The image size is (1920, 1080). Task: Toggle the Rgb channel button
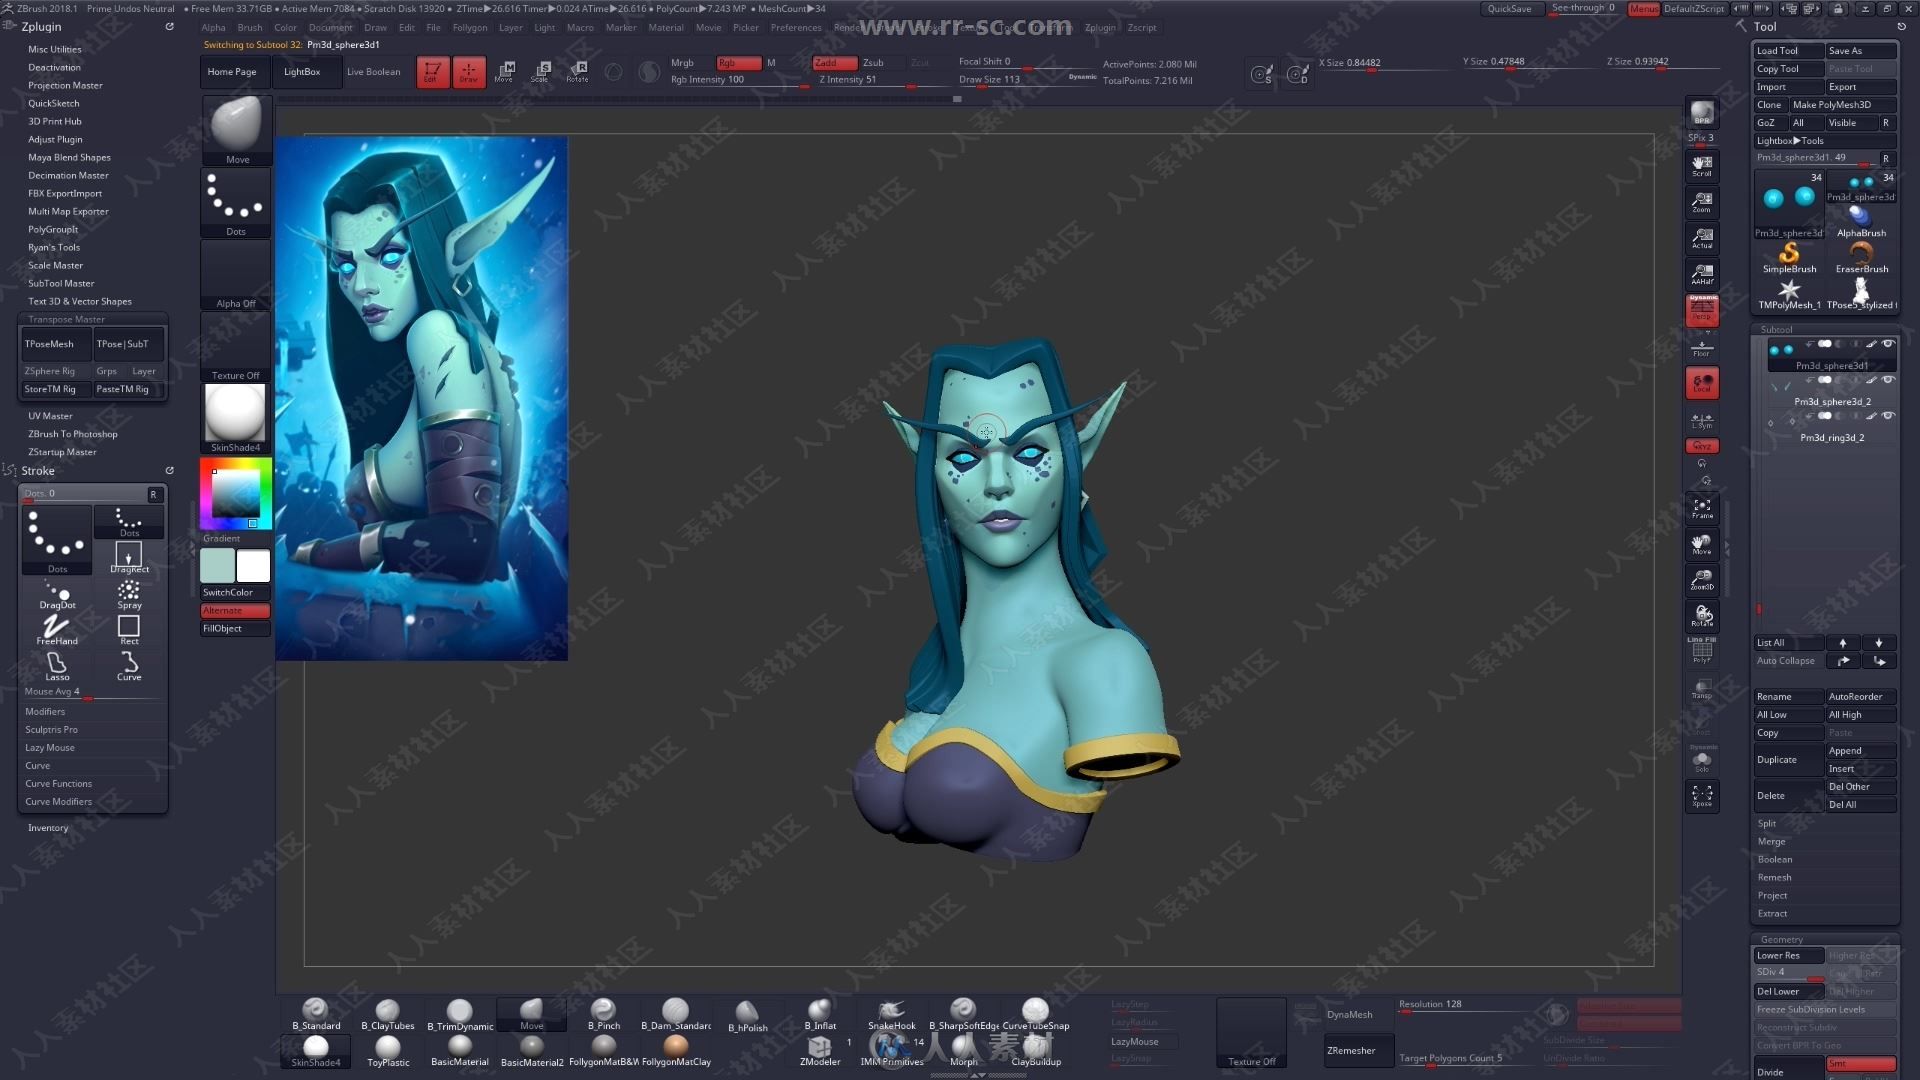(x=738, y=63)
